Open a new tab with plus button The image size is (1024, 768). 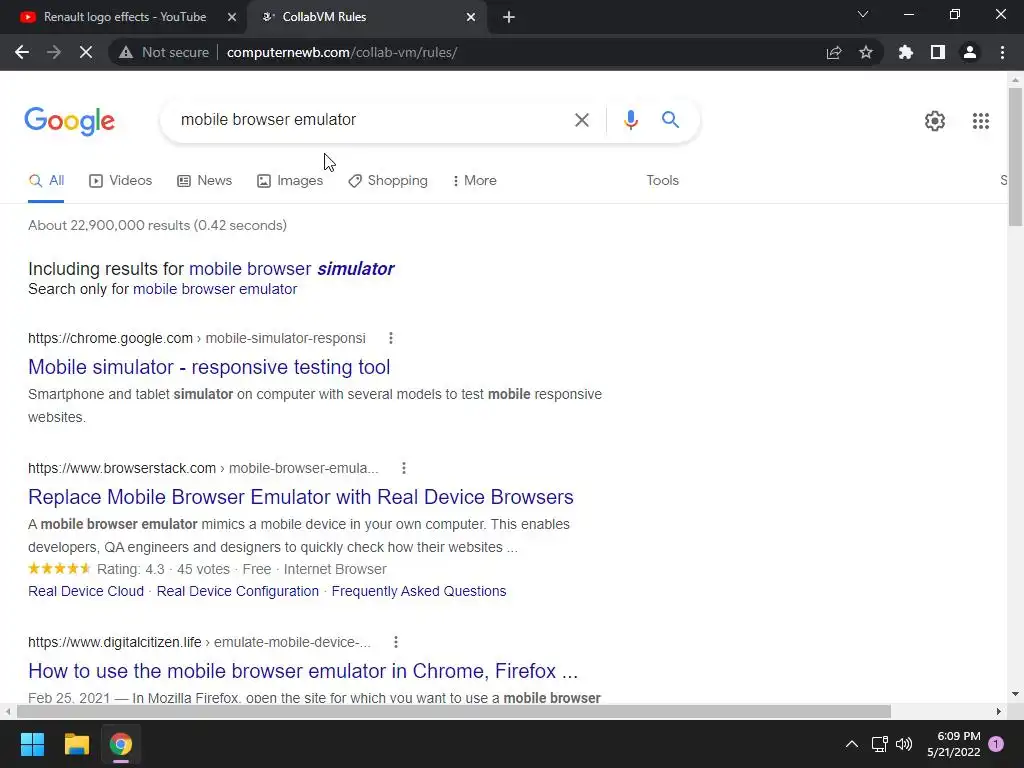click(509, 17)
